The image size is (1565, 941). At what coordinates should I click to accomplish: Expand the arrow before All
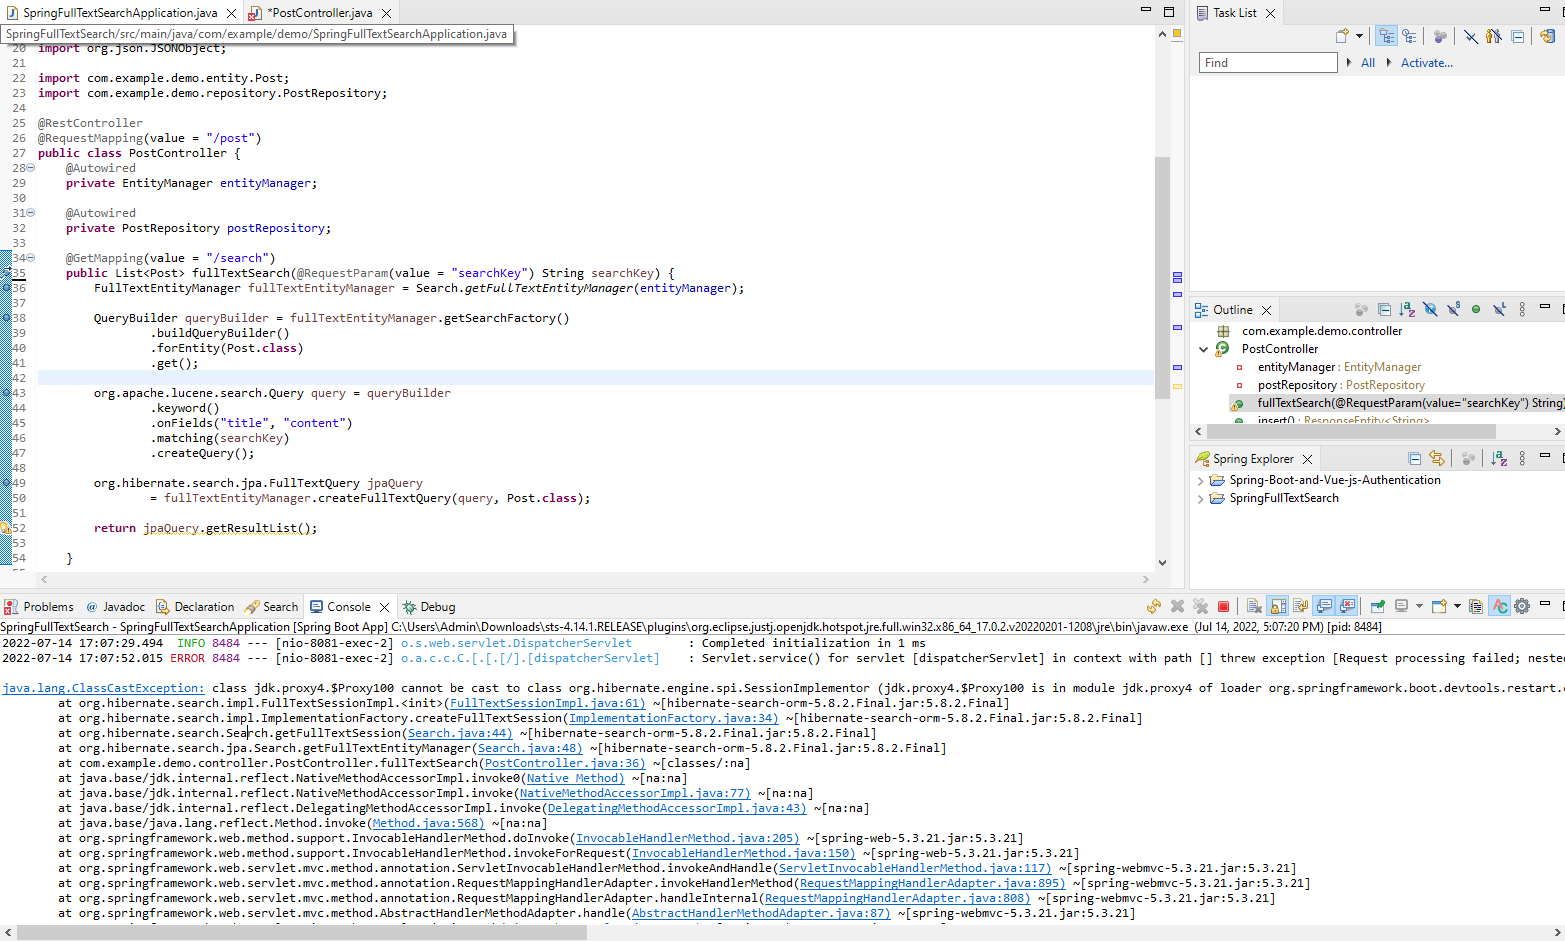[1348, 62]
